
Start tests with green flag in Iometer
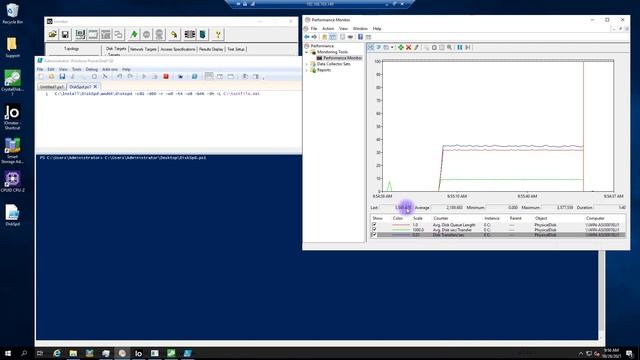tap(133, 35)
